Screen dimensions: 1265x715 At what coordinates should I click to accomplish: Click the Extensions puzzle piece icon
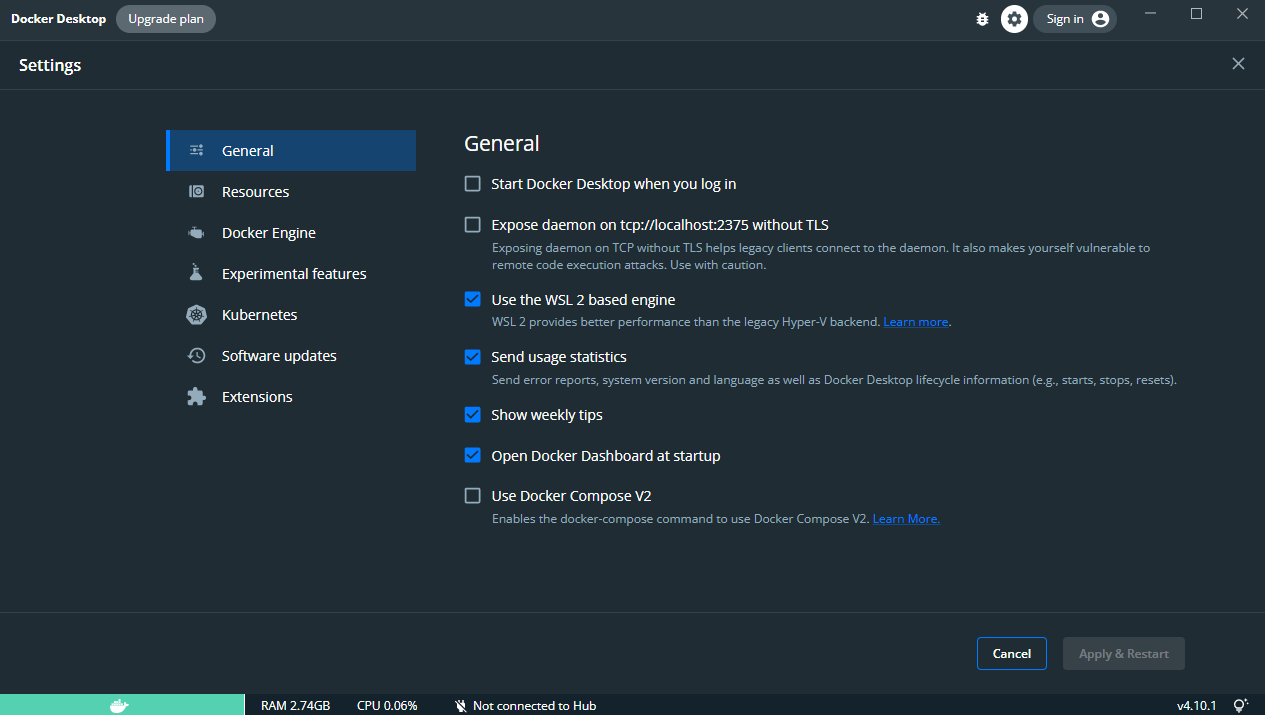196,397
